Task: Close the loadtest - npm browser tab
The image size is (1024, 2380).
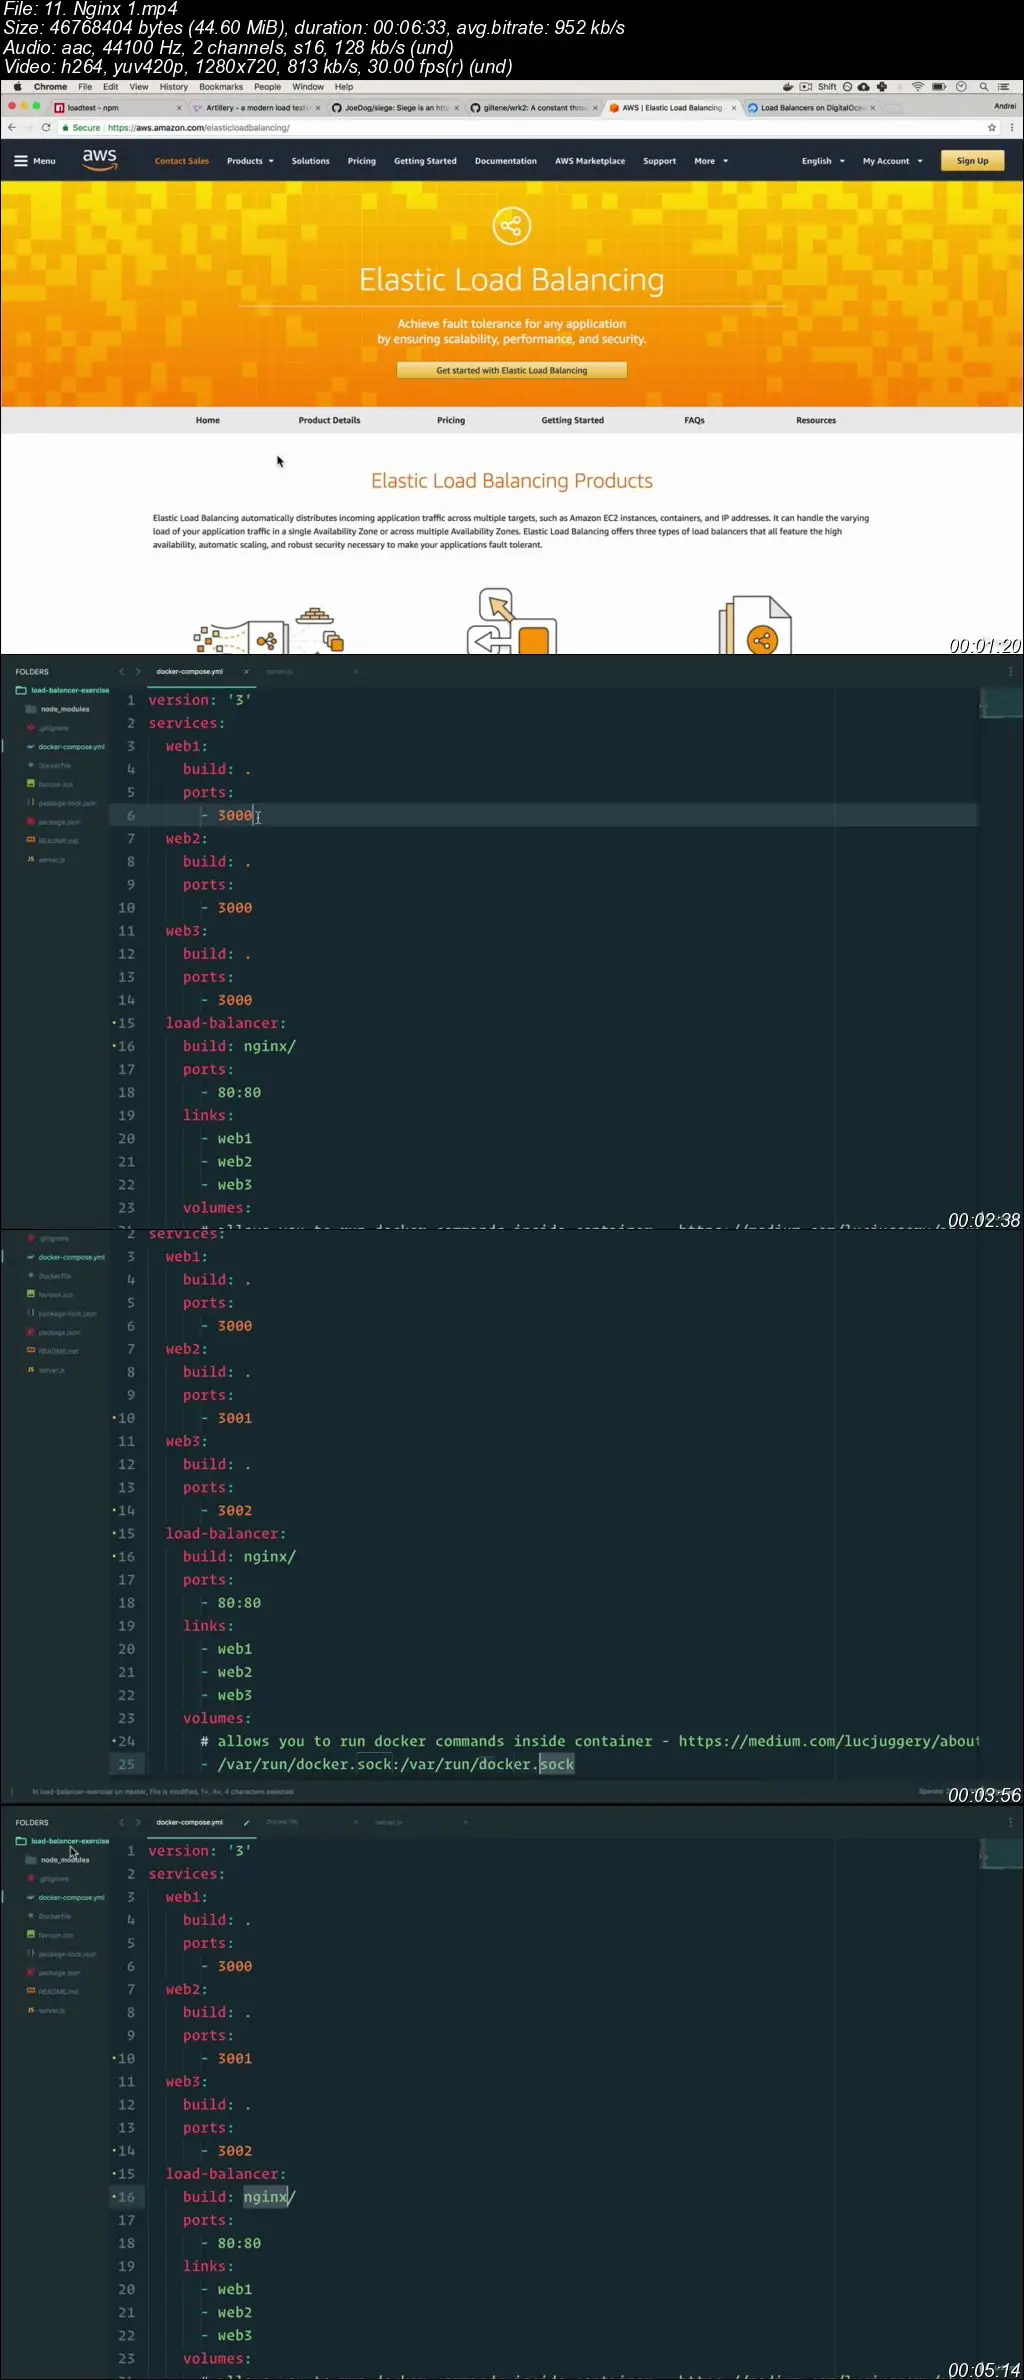Action: point(179,108)
